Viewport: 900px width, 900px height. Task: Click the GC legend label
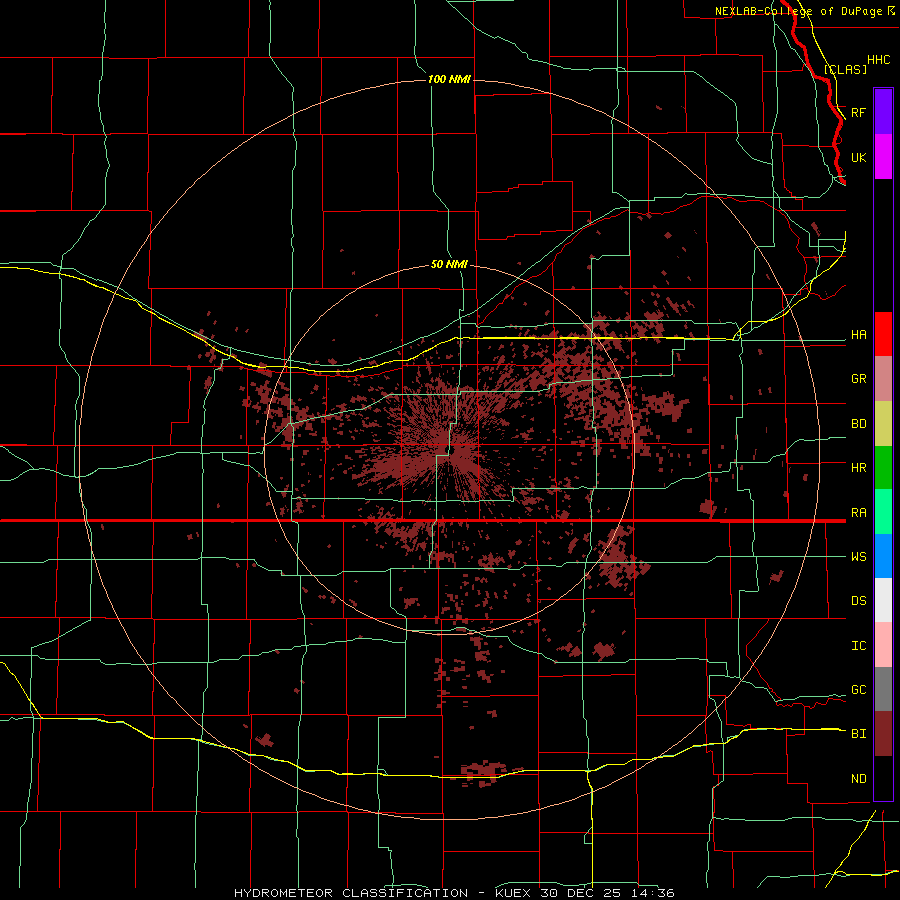coord(858,689)
